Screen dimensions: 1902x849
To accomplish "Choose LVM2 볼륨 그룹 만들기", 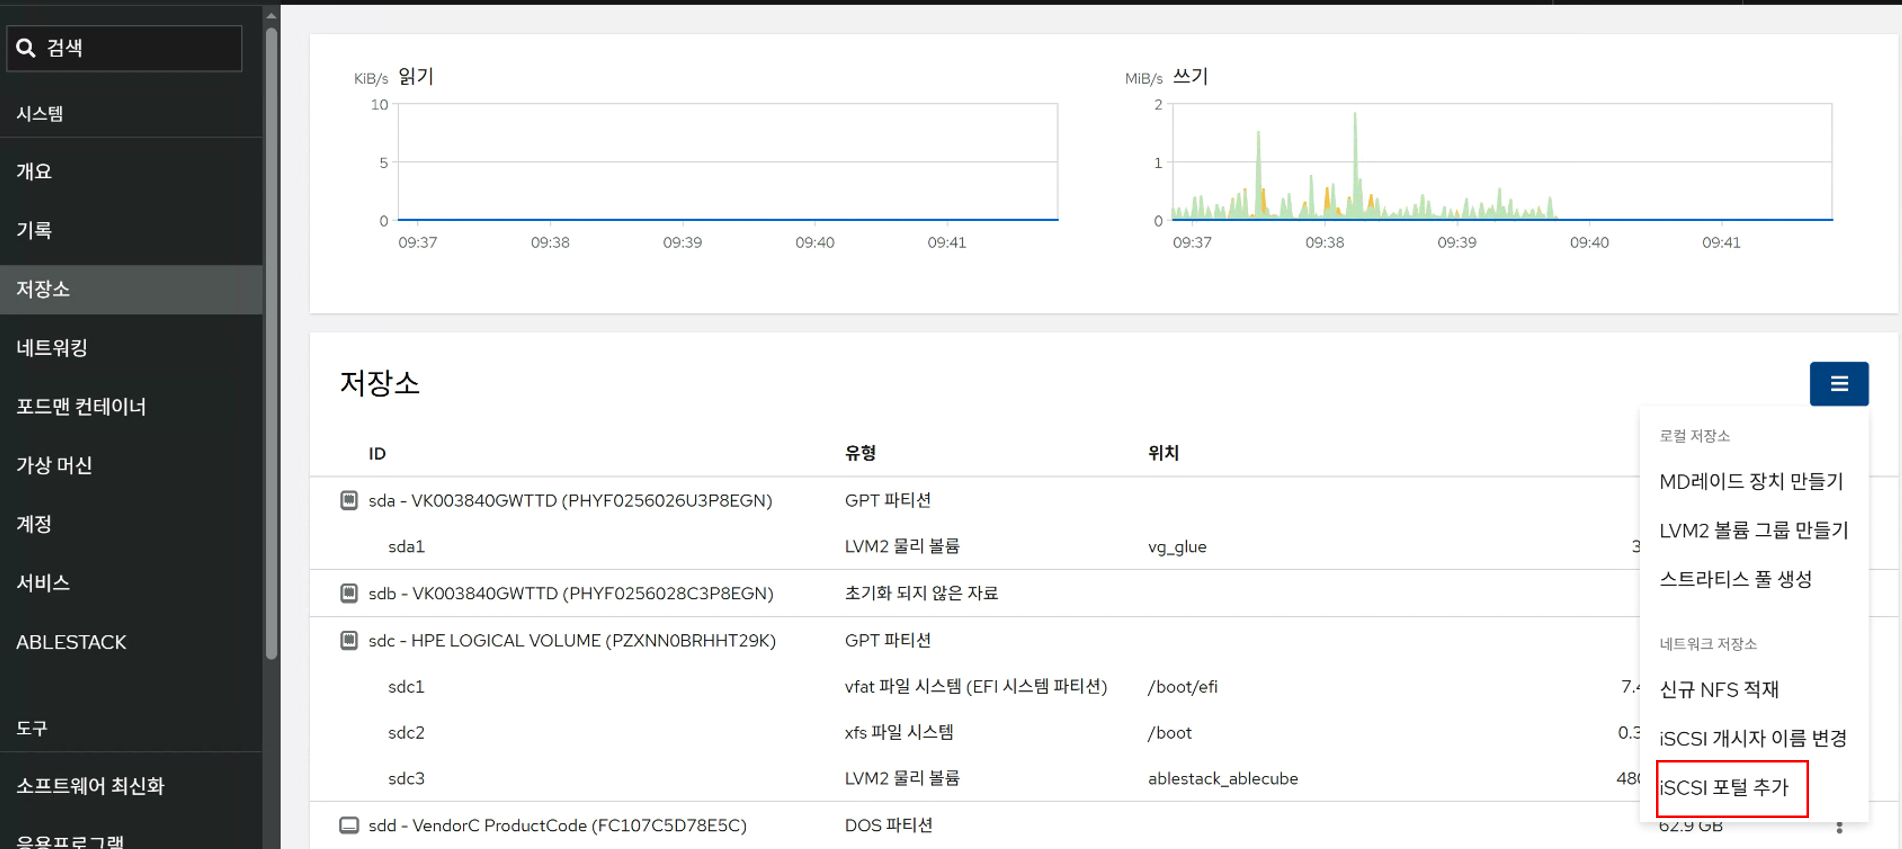I will [x=1753, y=530].
